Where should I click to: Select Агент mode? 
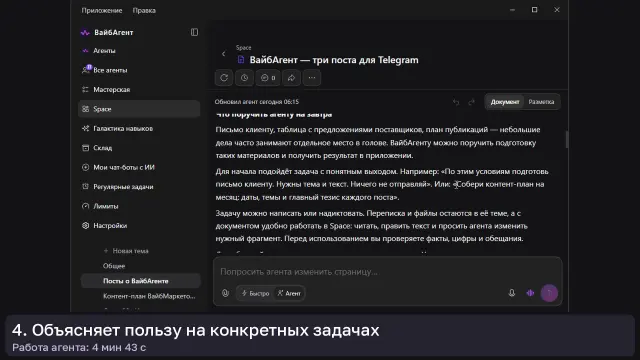(289, 293)
